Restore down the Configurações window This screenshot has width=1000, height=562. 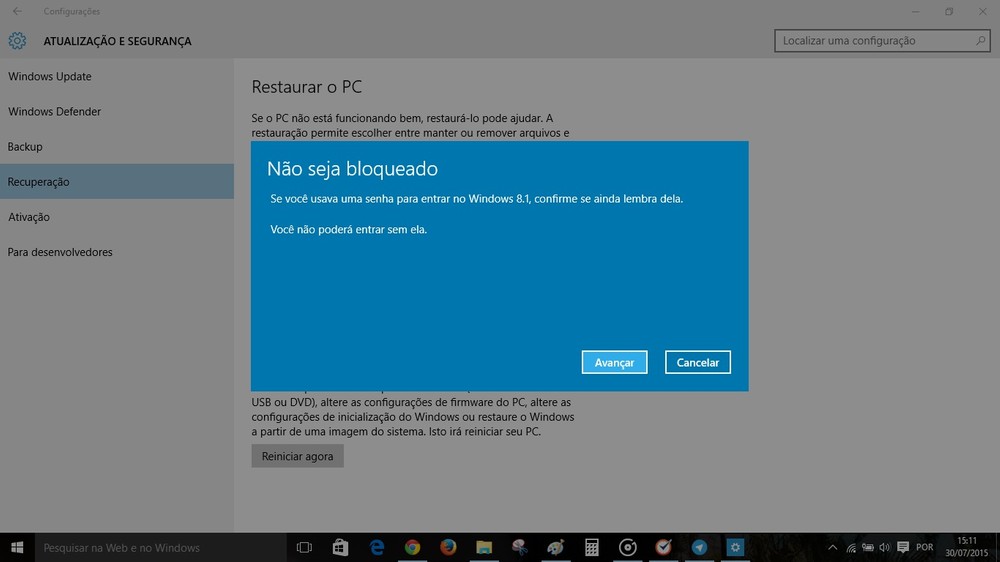[x=949, y=11]
